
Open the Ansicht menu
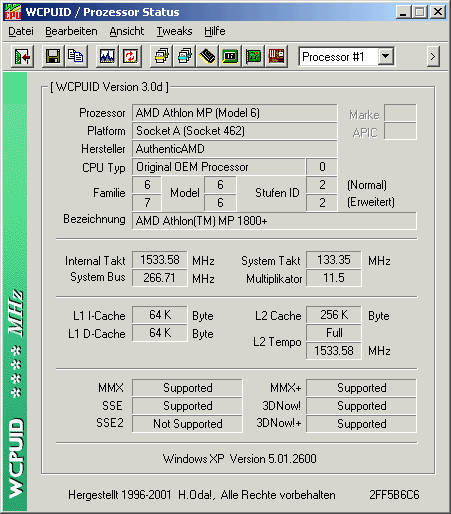127,31
